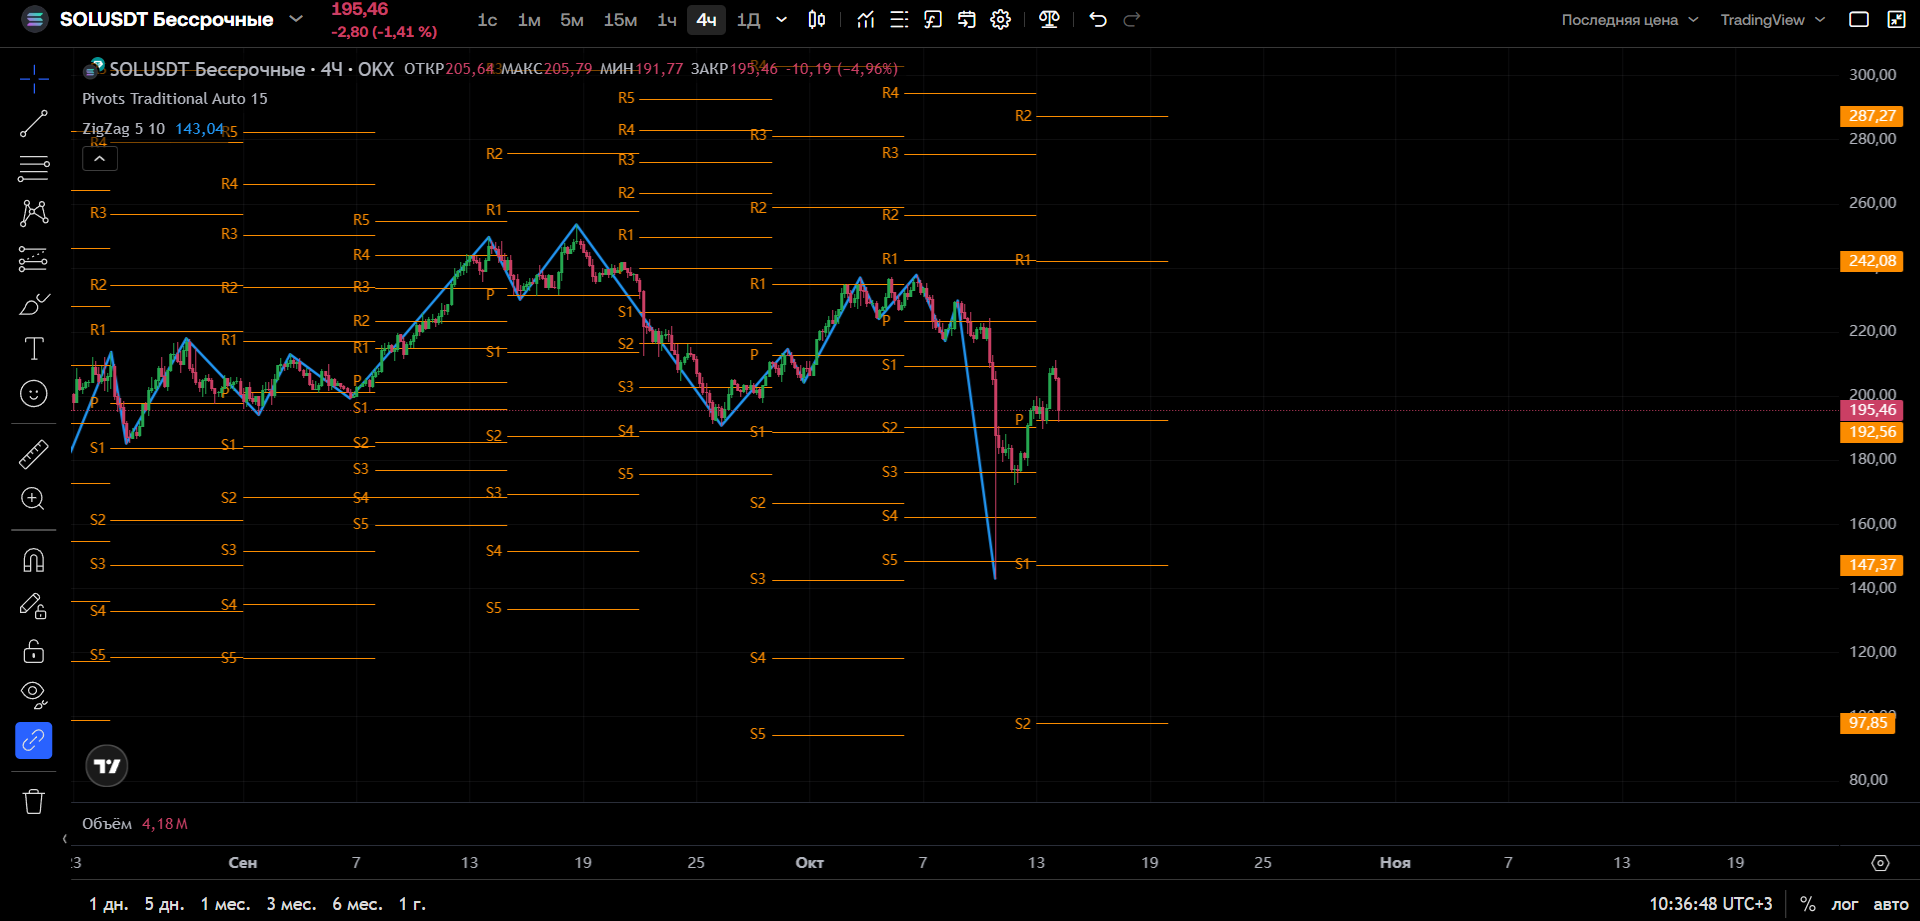1920x921 pixels.
Task: Click the 287,27 pivot price tag
Action: coord(1872,116)
